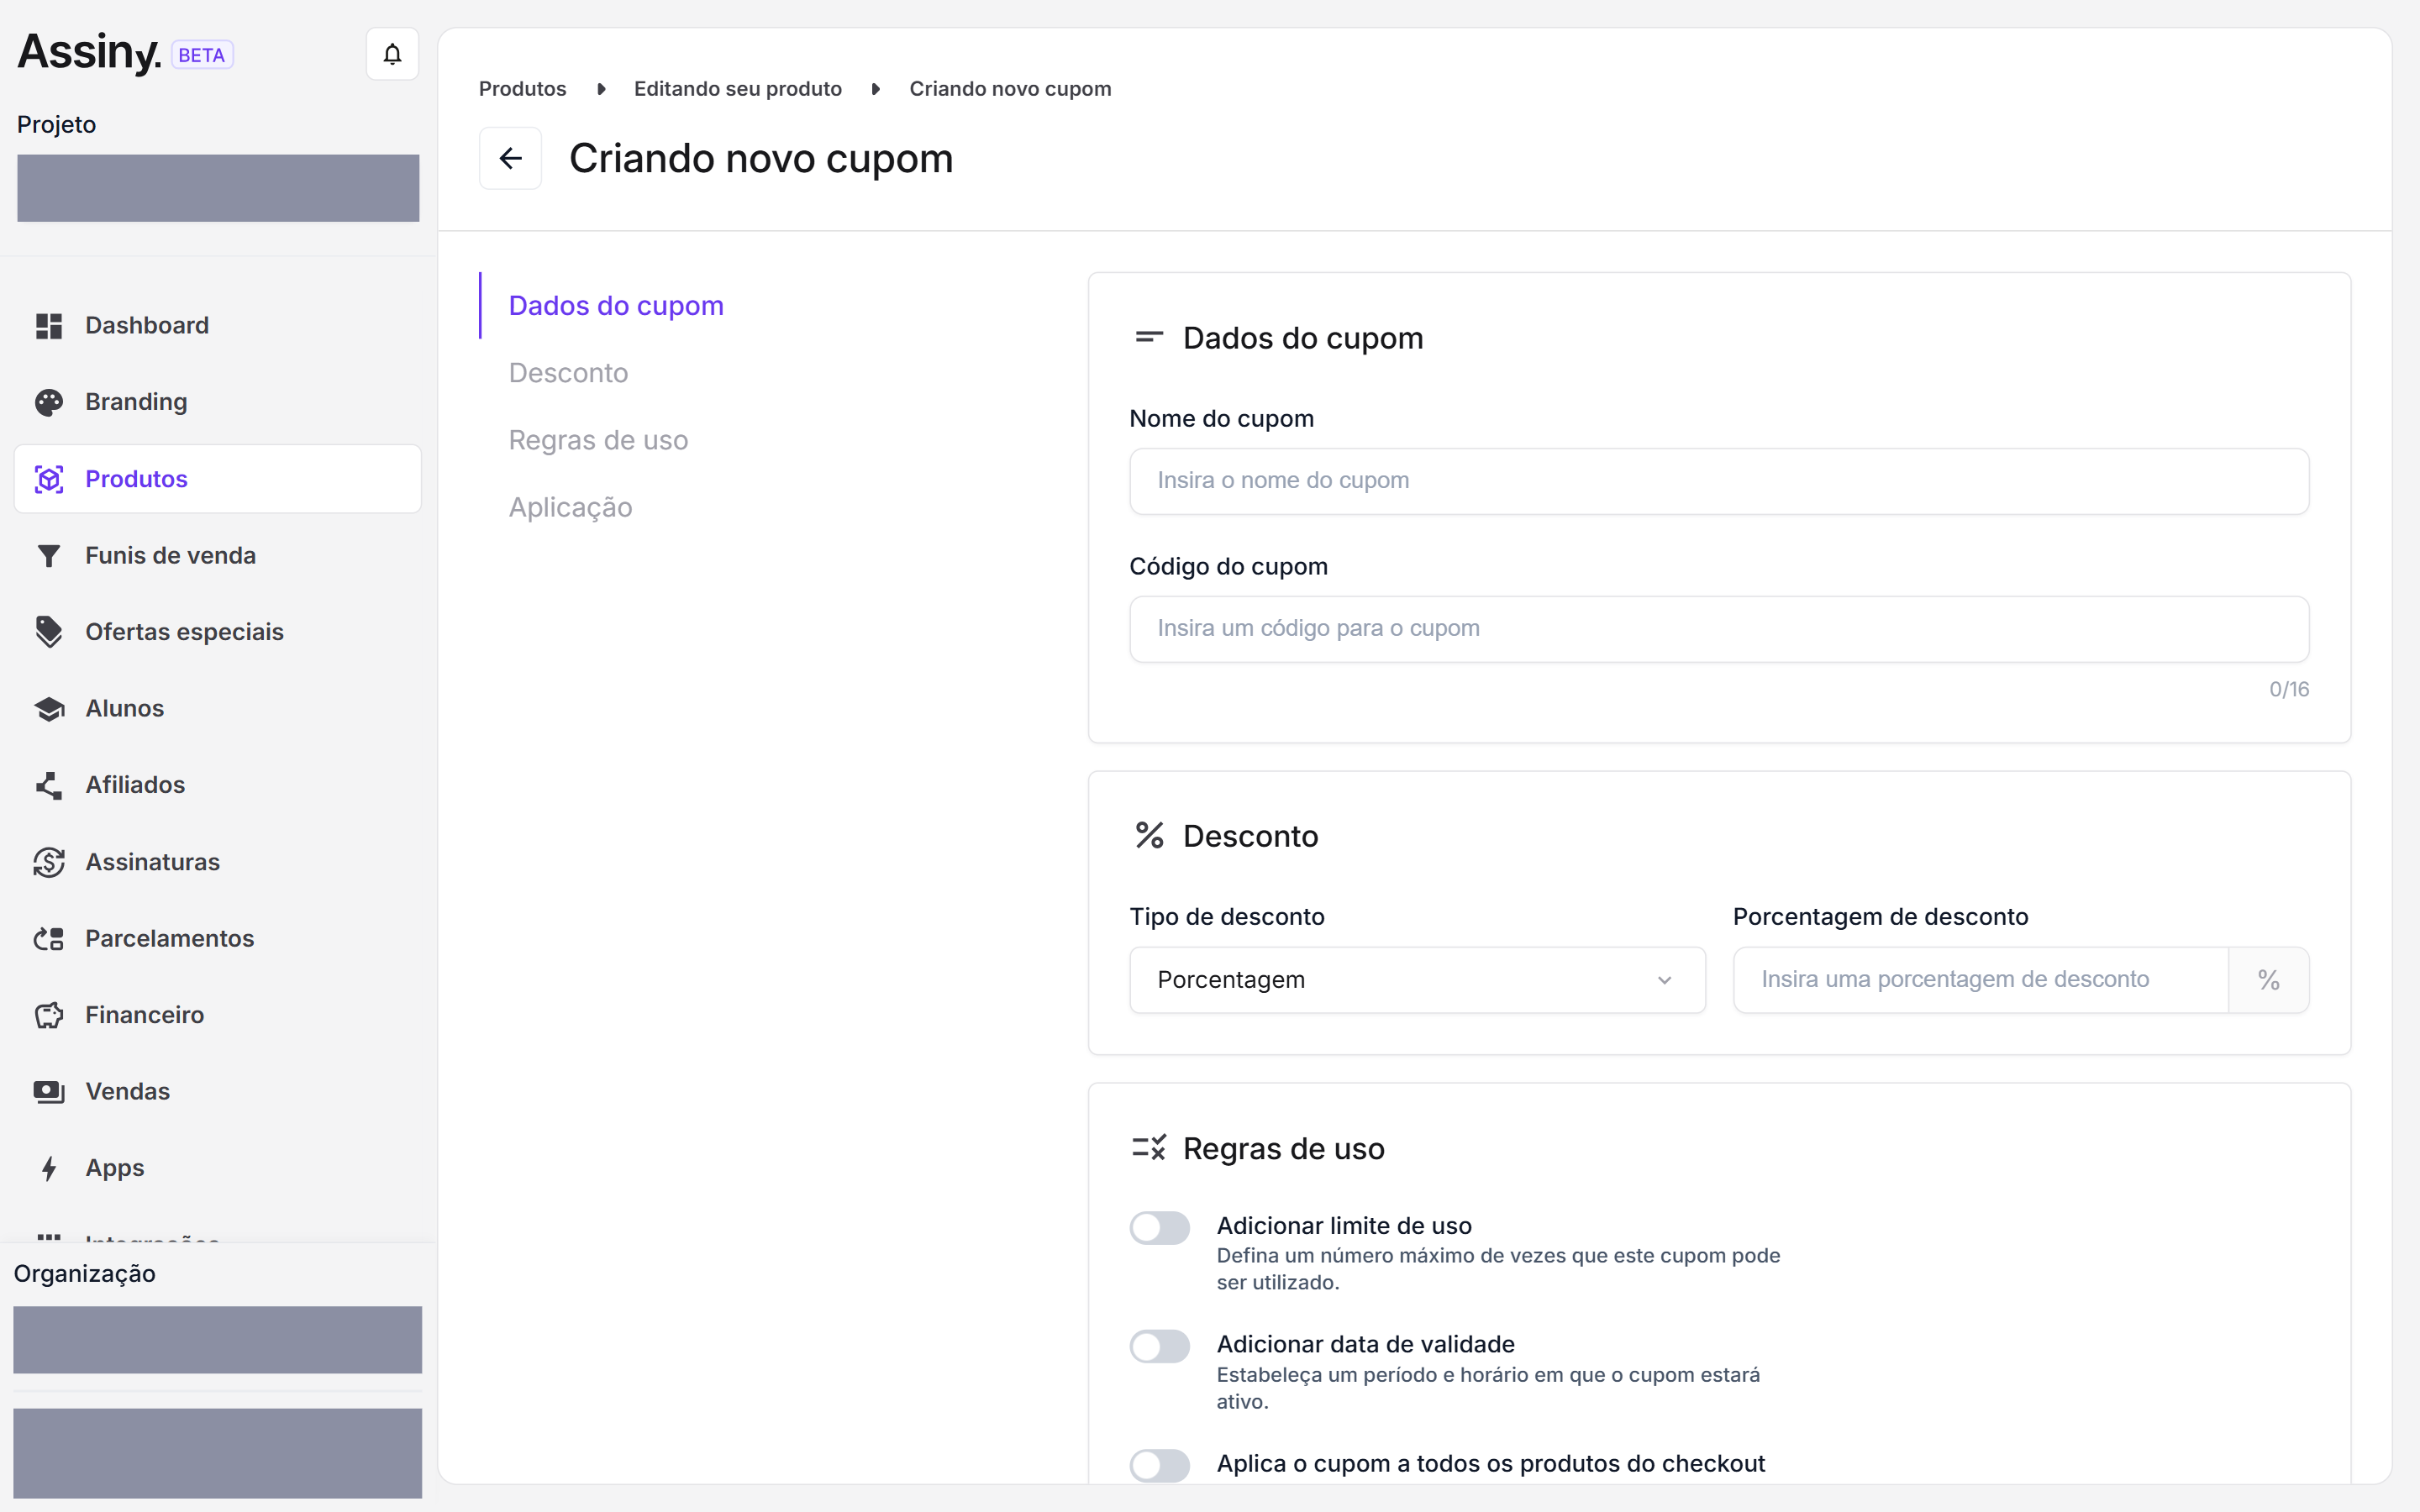The width and height of the screenshot is (2420, 1512).
Task: Open Branding in the sidebar
Action: (217, 402)
